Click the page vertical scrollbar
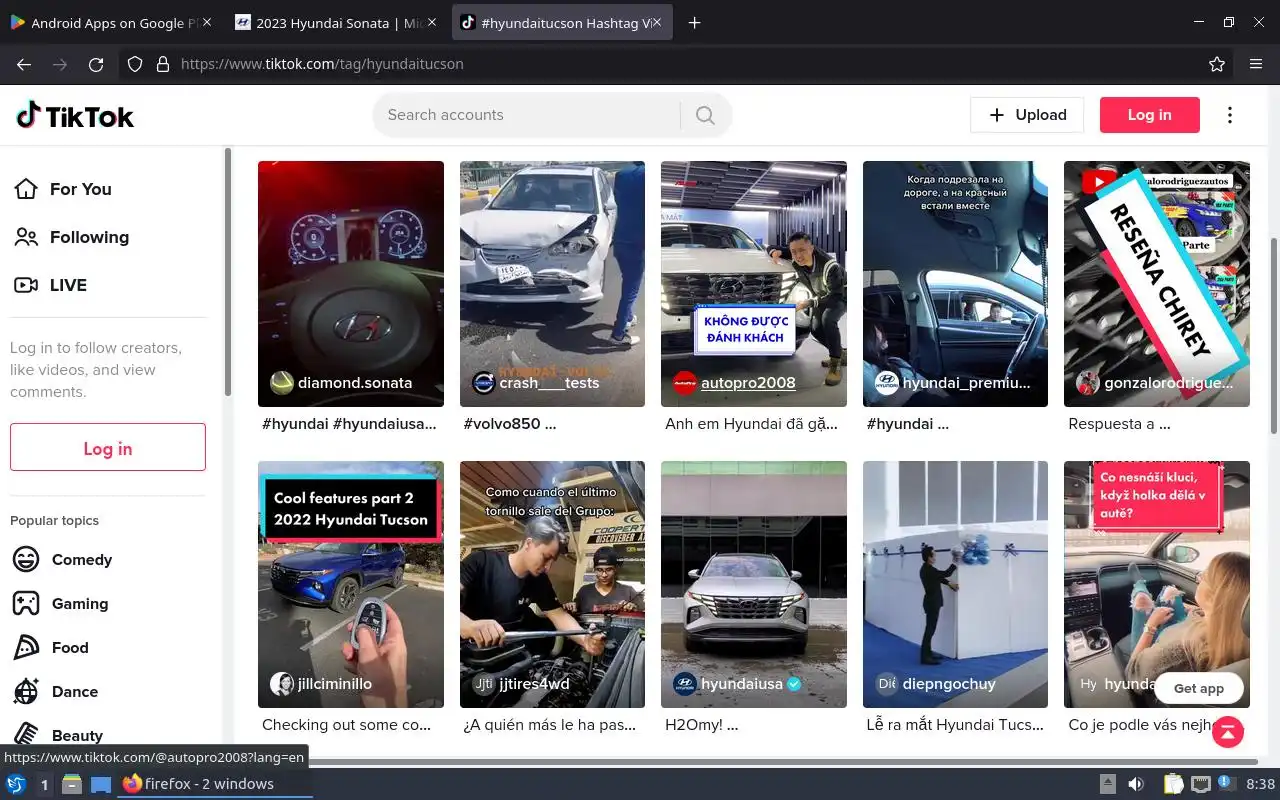This screenshot has height=800, width=1280. (x=1274, y=336)
